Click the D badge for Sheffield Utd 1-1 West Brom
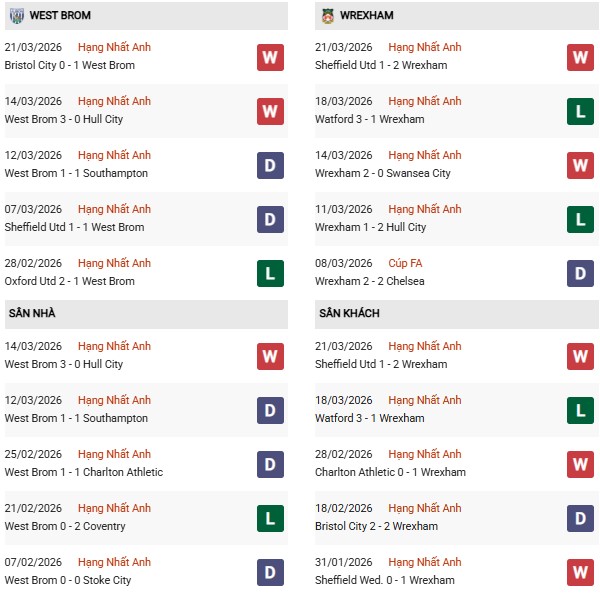The image size is (600, 593). point(270,219)
